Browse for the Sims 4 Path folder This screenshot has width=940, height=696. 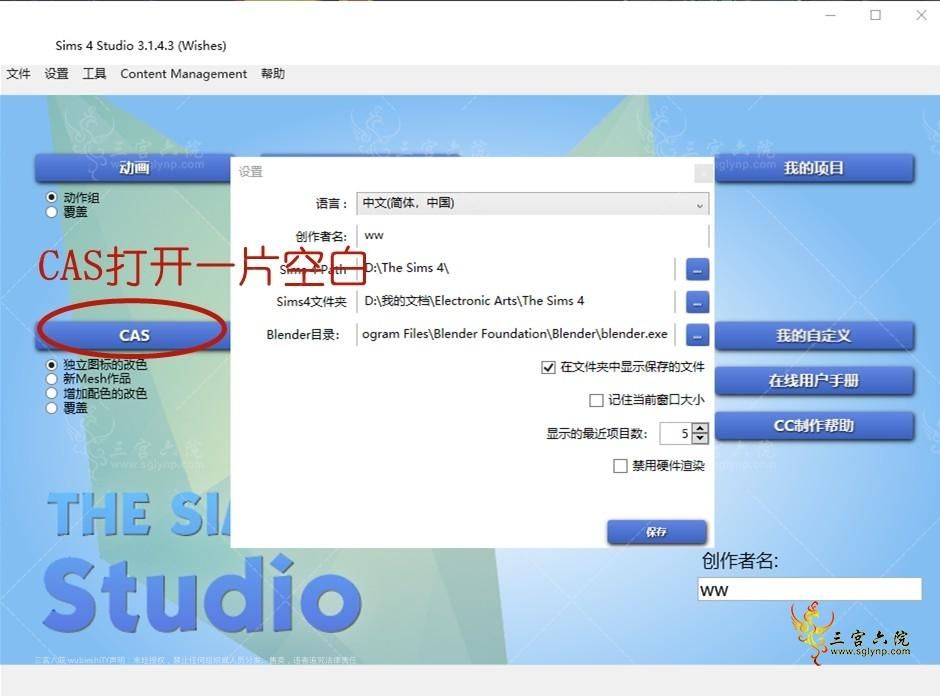tap(697, 270)
